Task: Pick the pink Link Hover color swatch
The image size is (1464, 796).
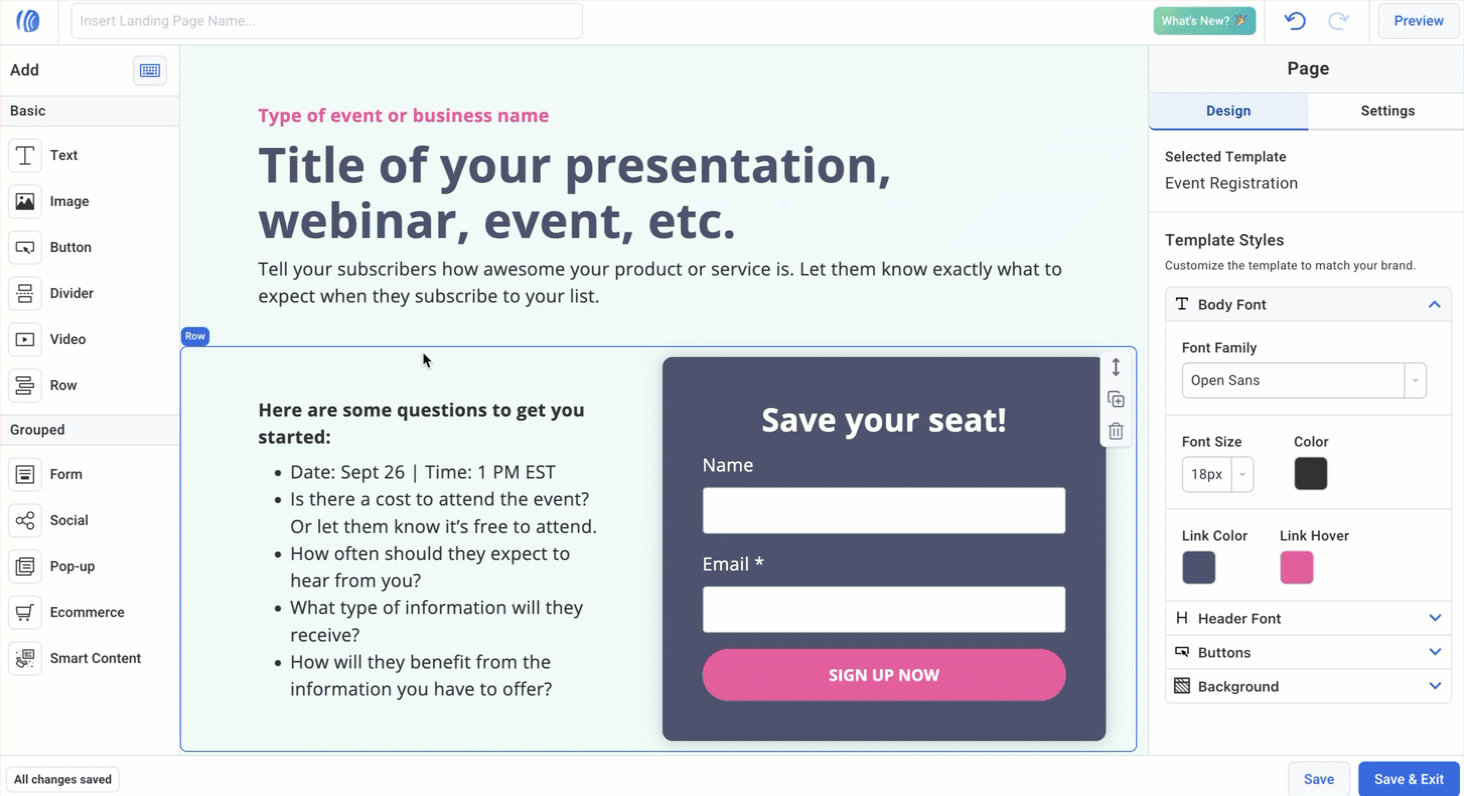Action: (x=1297, y=567)
